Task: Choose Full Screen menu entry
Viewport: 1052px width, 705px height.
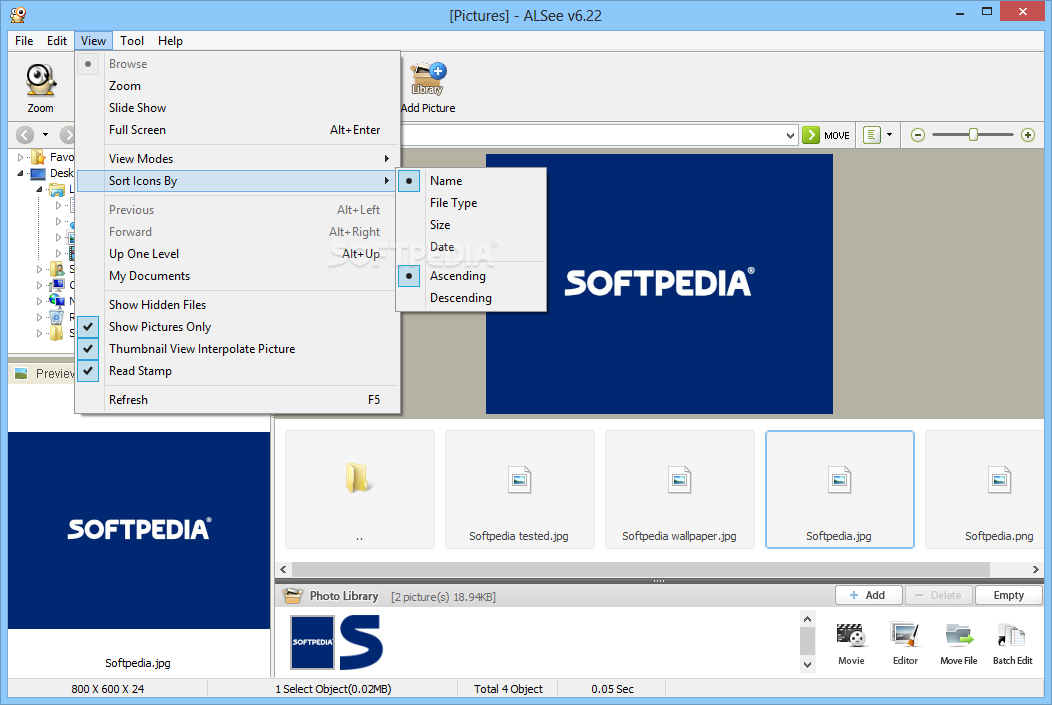Action: point(238,130)
